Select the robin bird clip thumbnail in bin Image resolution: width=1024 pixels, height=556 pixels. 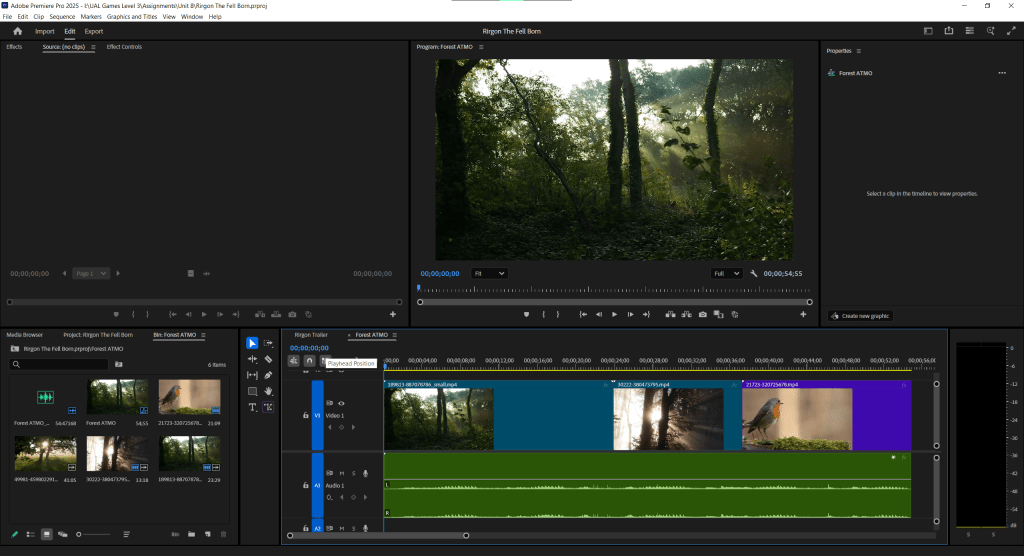pos(190,396)
